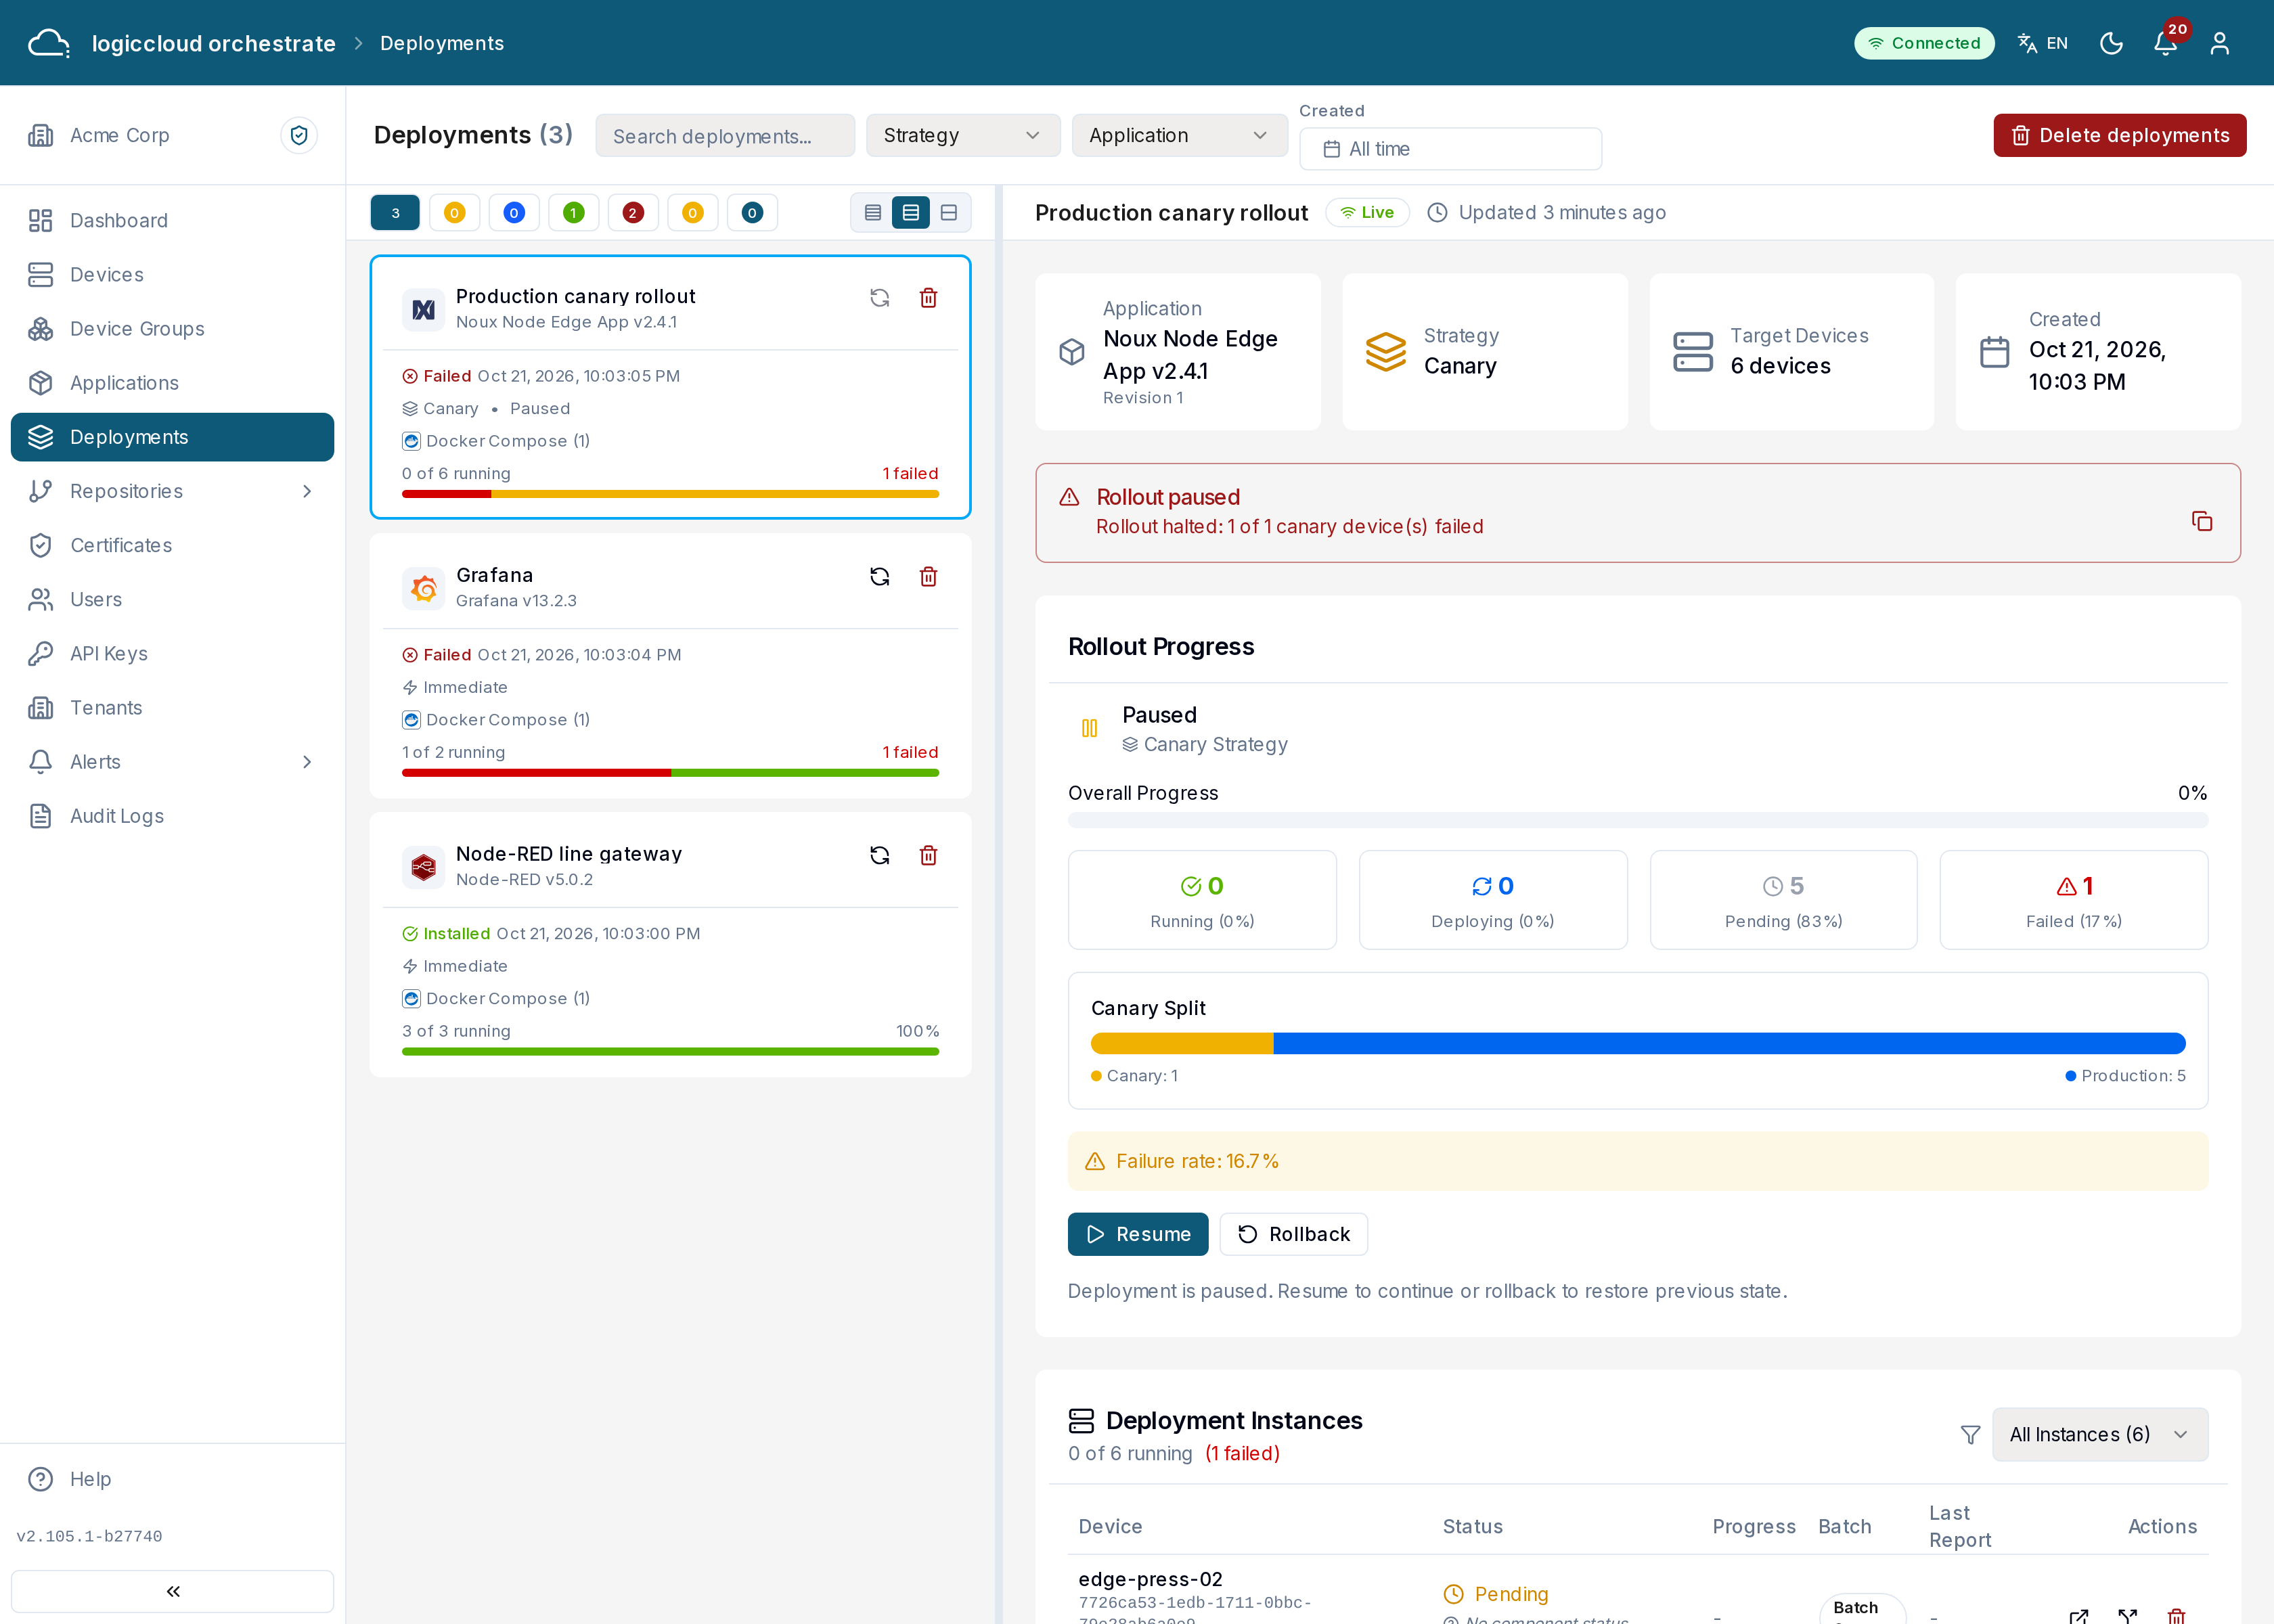
Task: Toggle the red 2 failed status filter
Action: (x=633, y=213)
